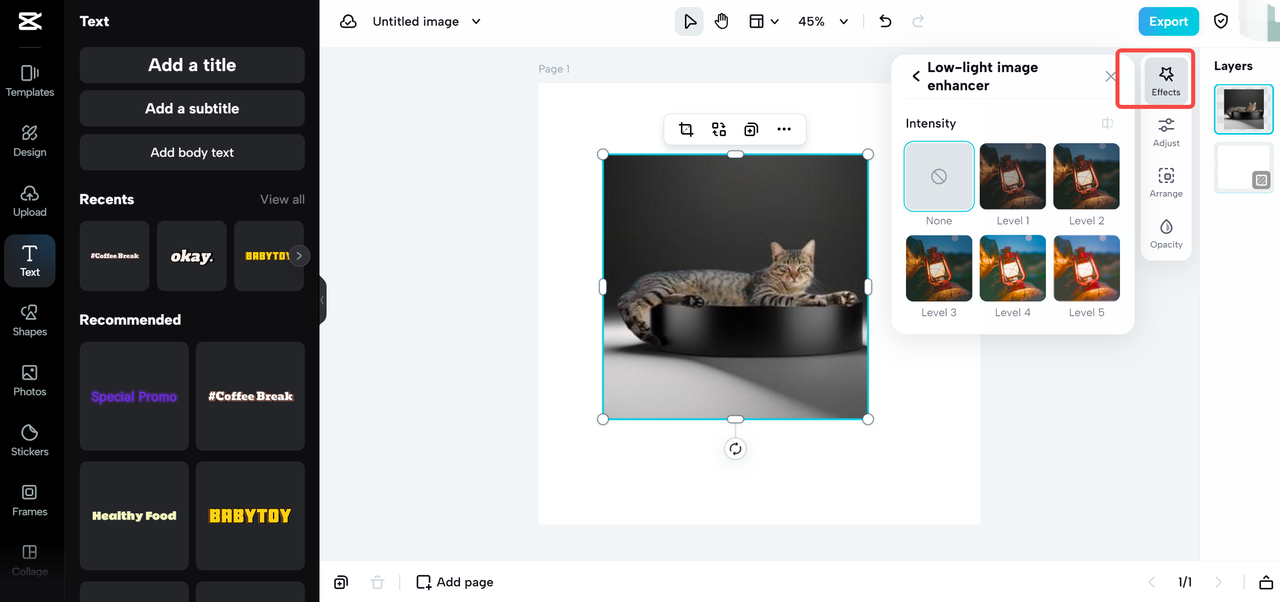Choose the Healthy Food recommended text
The width and height of the screenshot is (1280, 602).
click(x=134, y=516)
